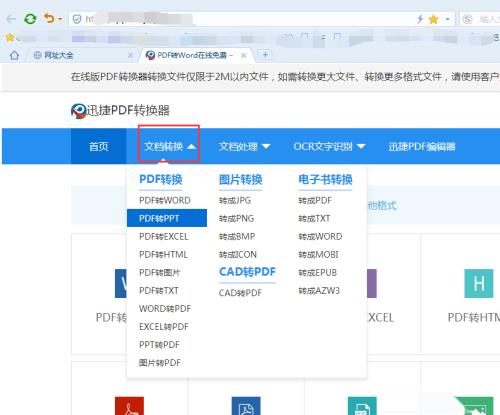Select 转成TXT under 电子书转换
The image size is (500, 415).
(x=314, y=218)
